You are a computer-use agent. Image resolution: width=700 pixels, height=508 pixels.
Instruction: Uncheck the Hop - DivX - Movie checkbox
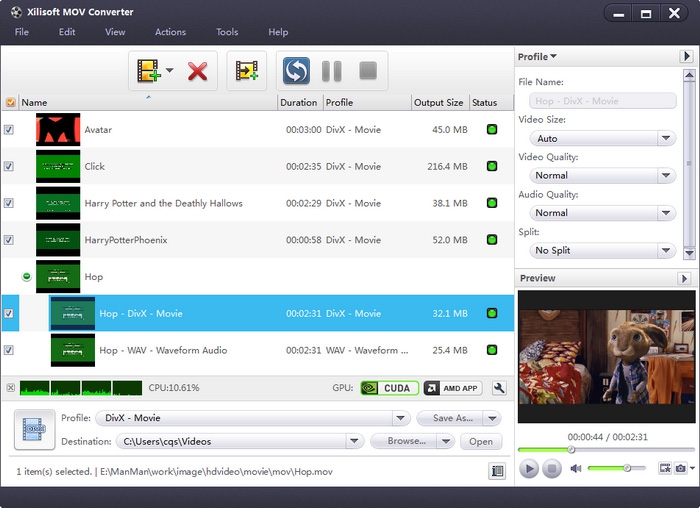pyautogui.click(x=8, y=313)
